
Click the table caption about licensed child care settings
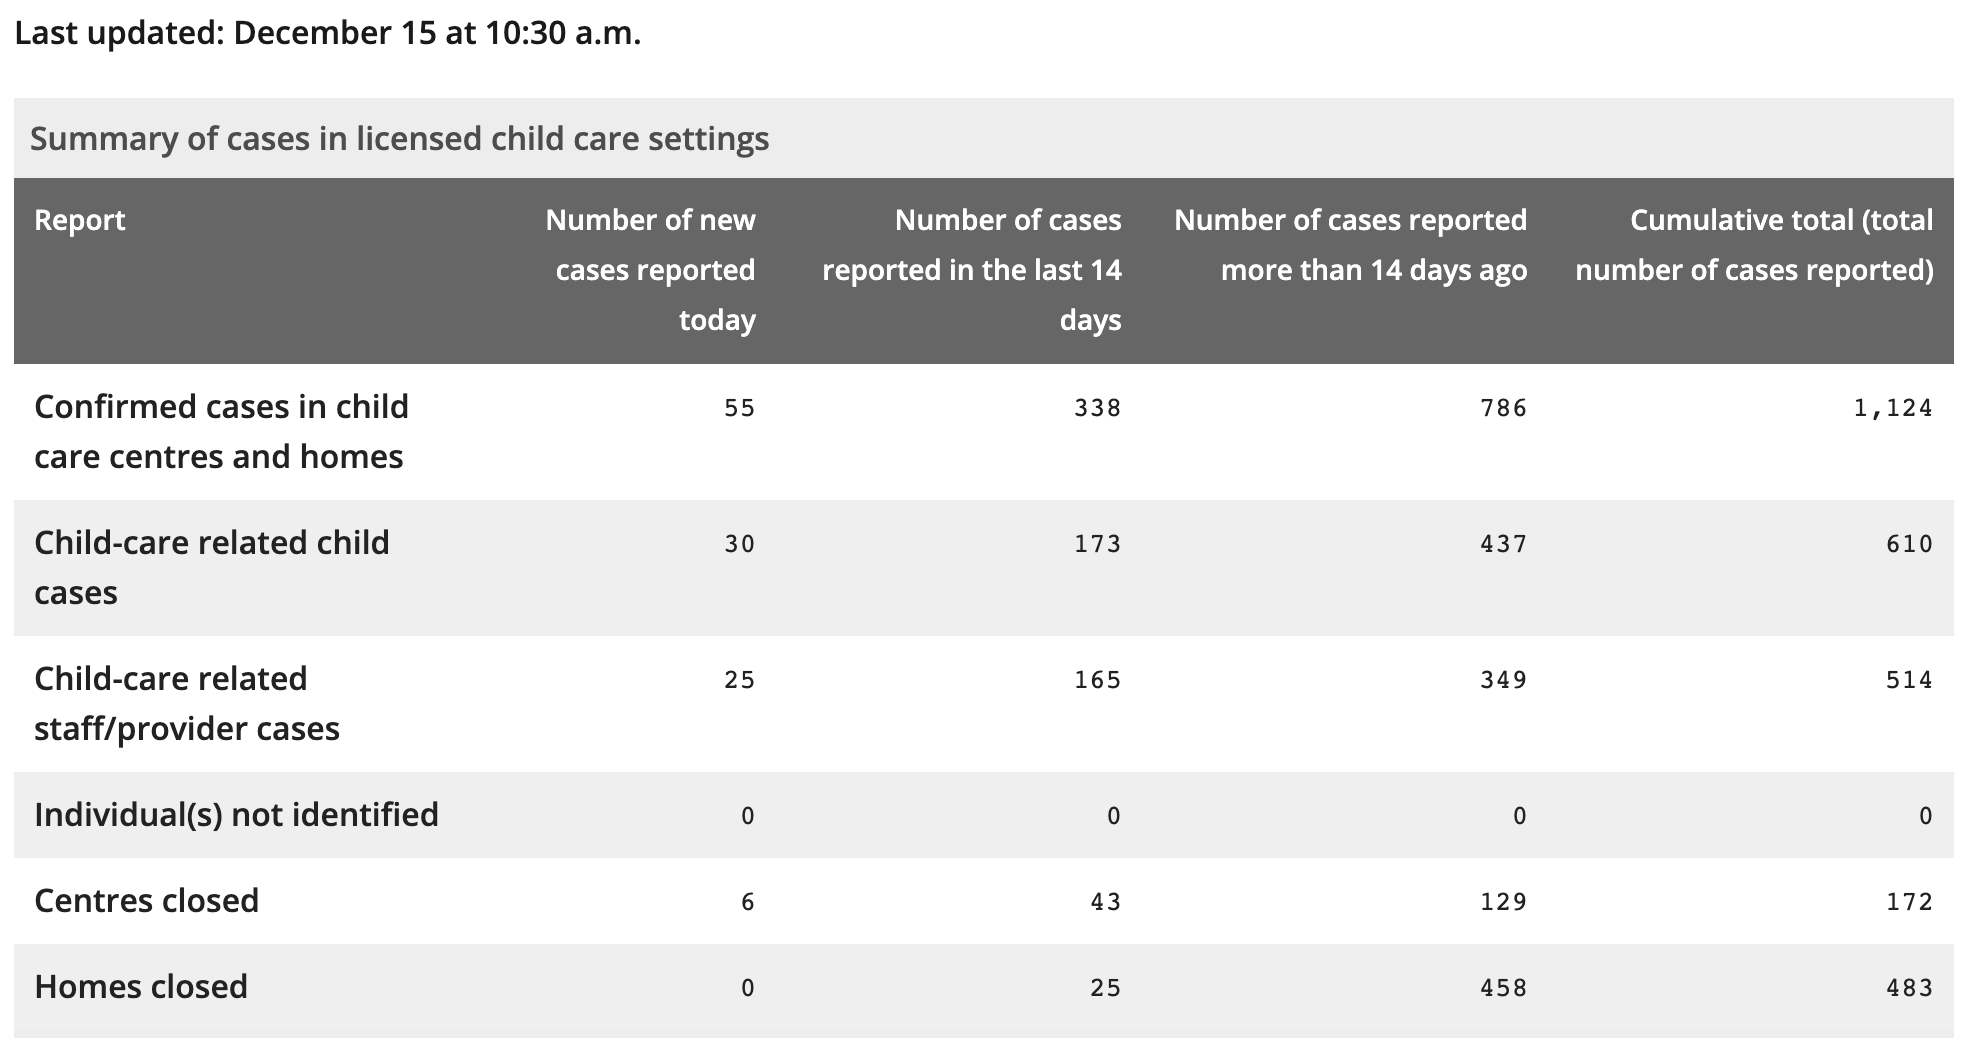(x=399, y=138)
